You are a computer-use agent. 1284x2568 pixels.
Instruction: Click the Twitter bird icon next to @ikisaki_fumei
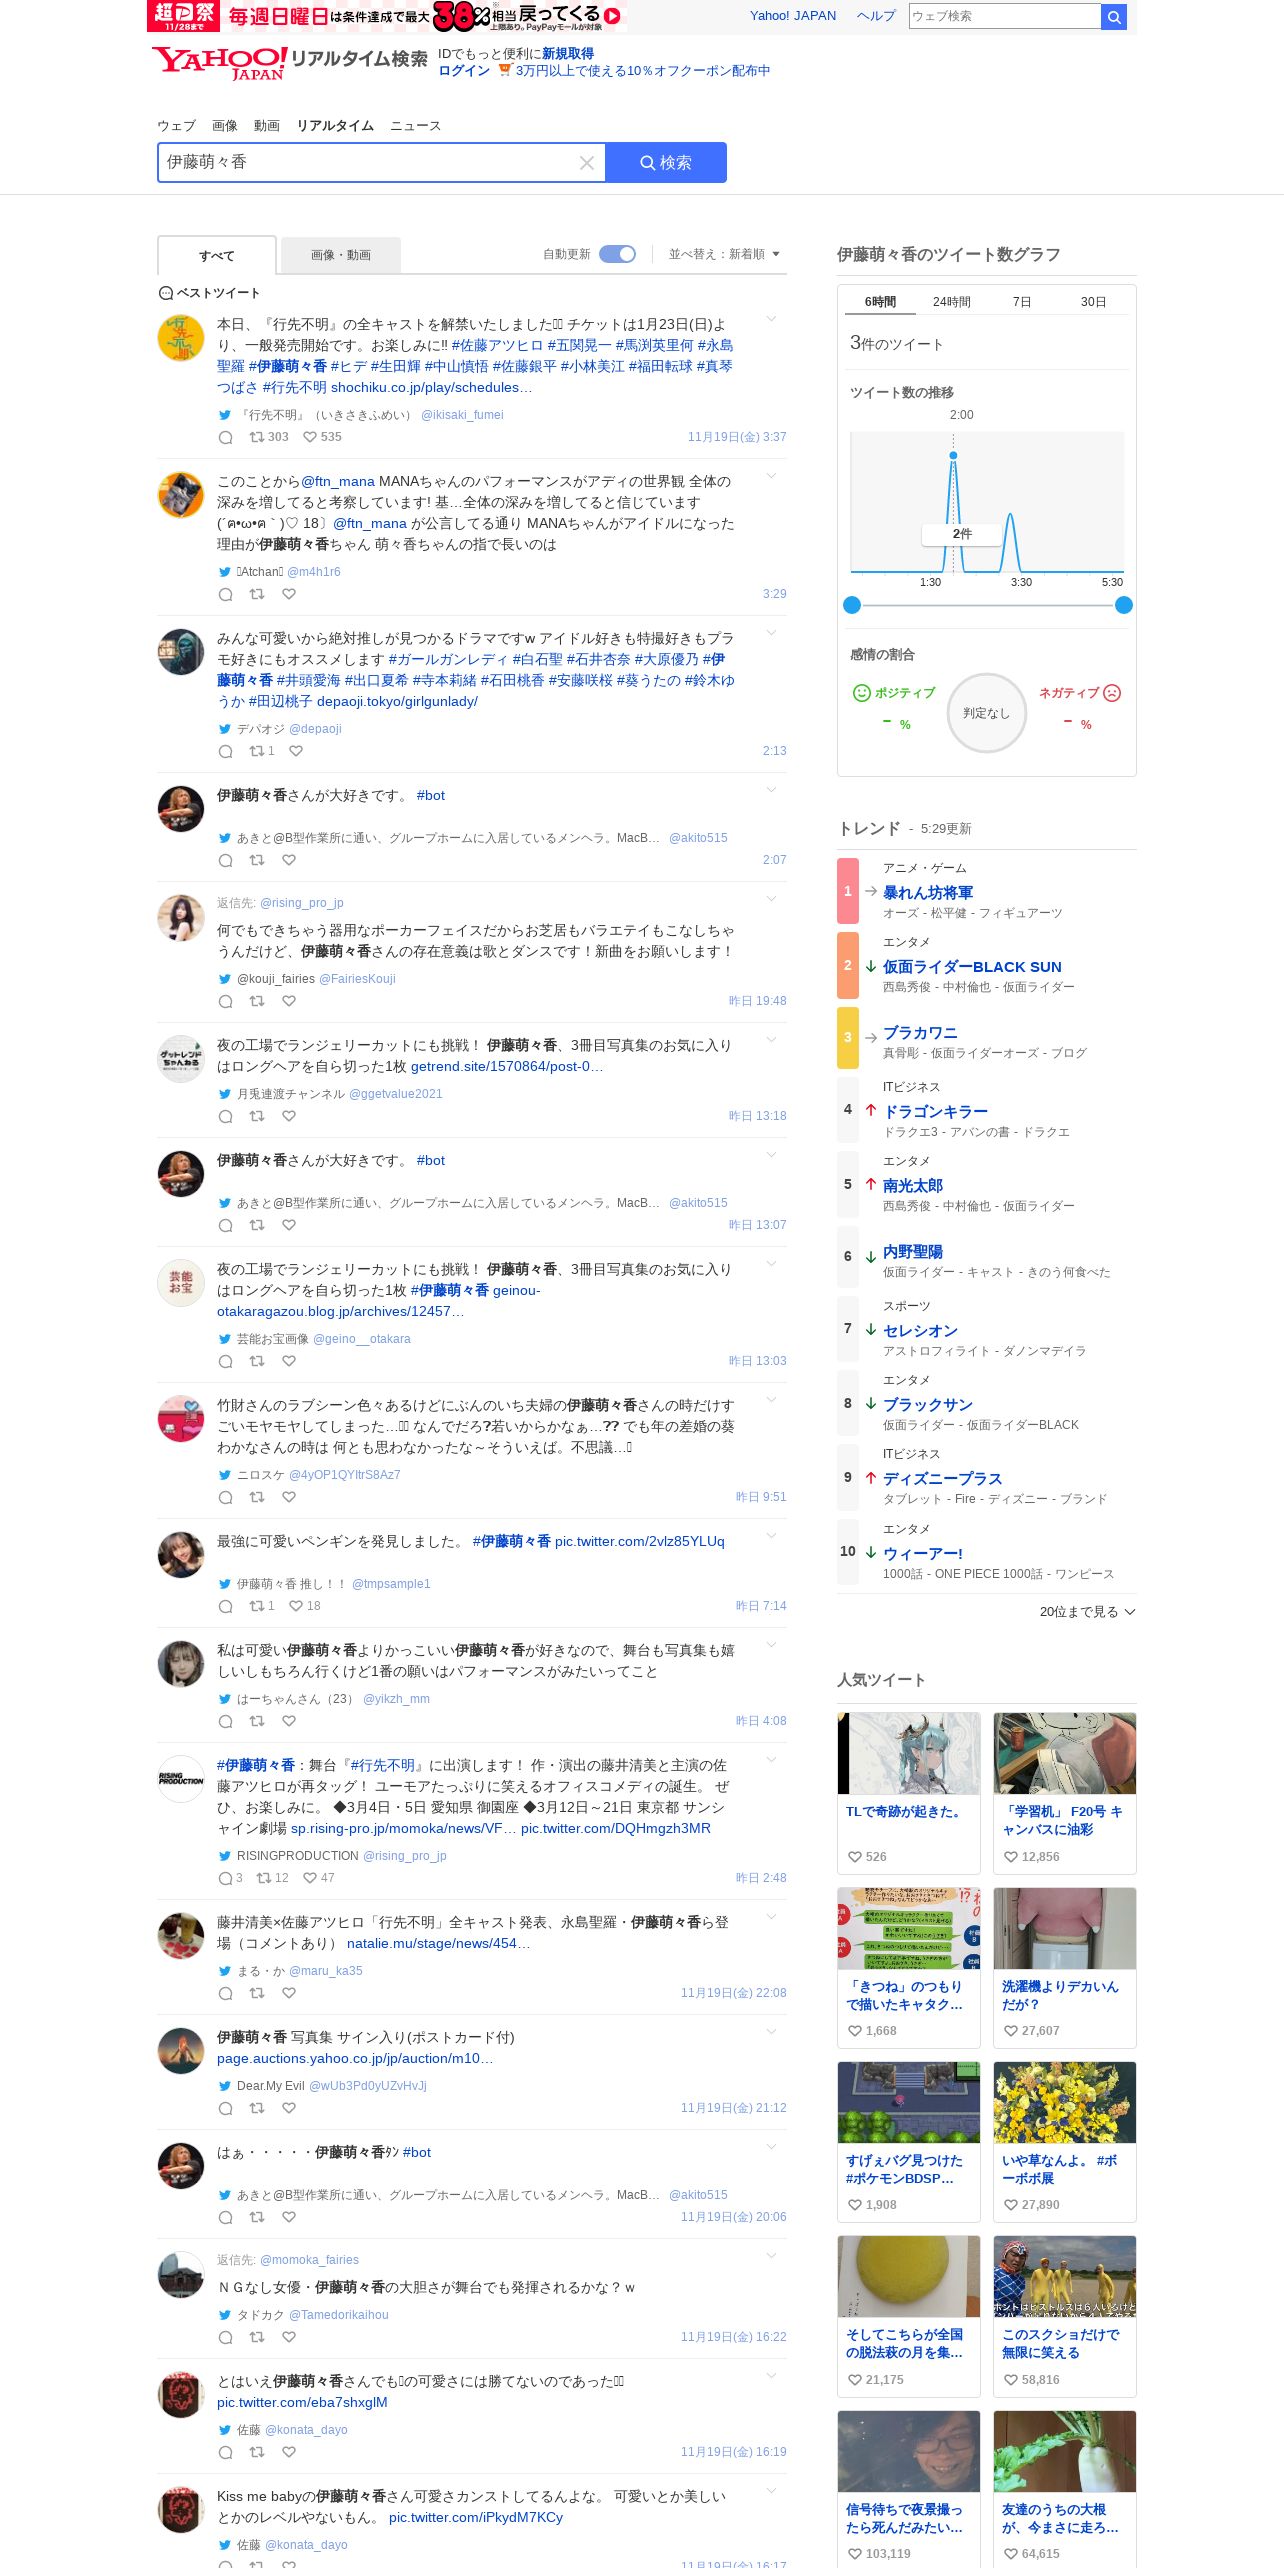[225, 415]
